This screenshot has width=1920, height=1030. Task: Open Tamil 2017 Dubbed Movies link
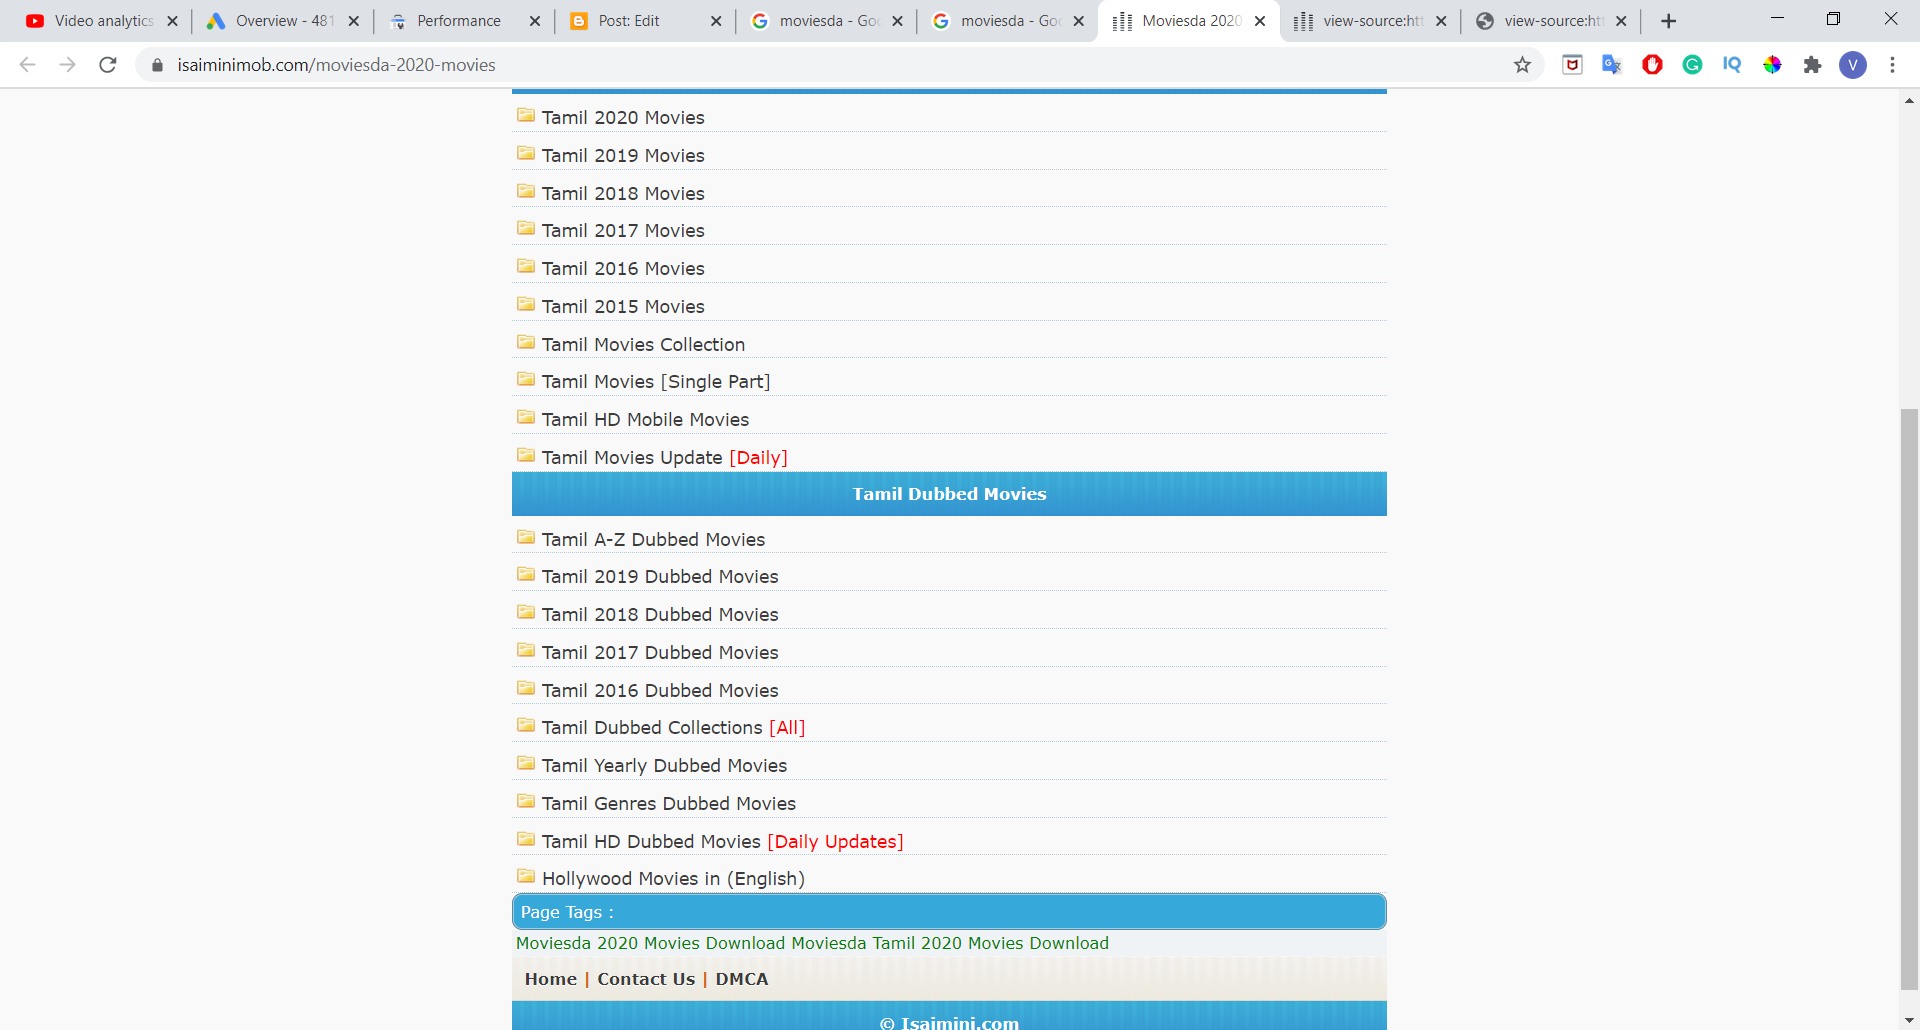click(660, 653)
